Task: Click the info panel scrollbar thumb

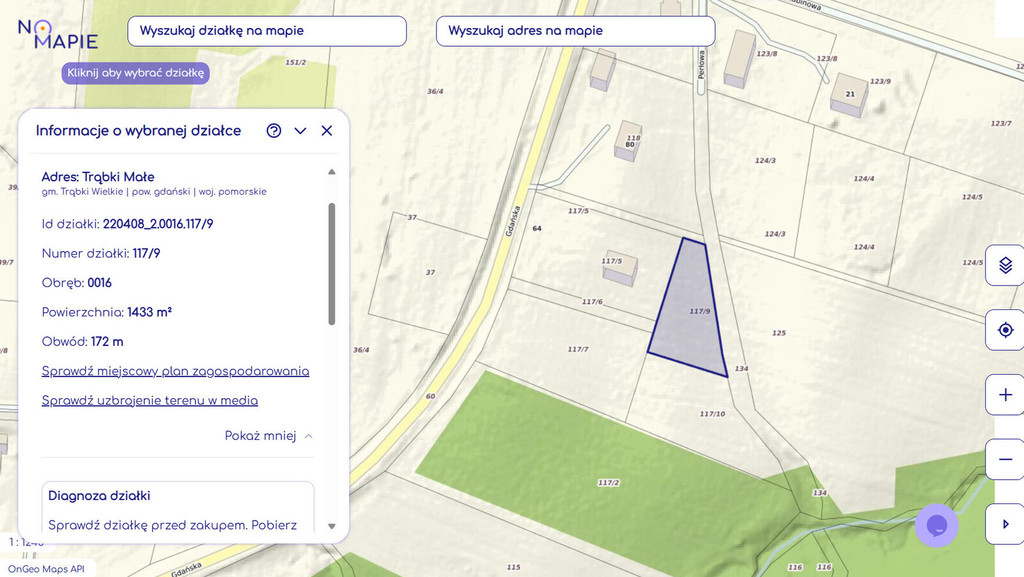Action: tap(332, 263)
